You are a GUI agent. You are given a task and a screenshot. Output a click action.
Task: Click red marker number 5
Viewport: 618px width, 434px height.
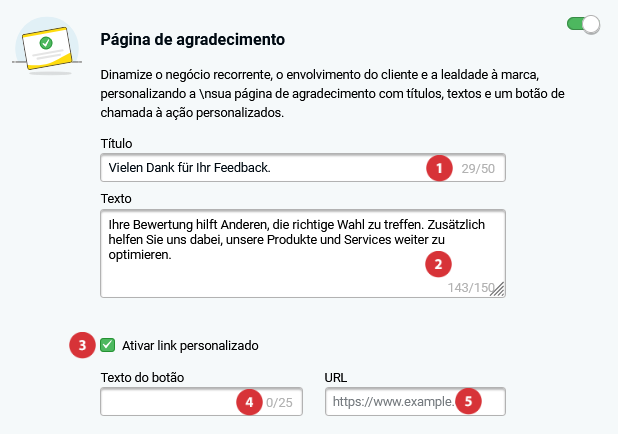point(468,401)
